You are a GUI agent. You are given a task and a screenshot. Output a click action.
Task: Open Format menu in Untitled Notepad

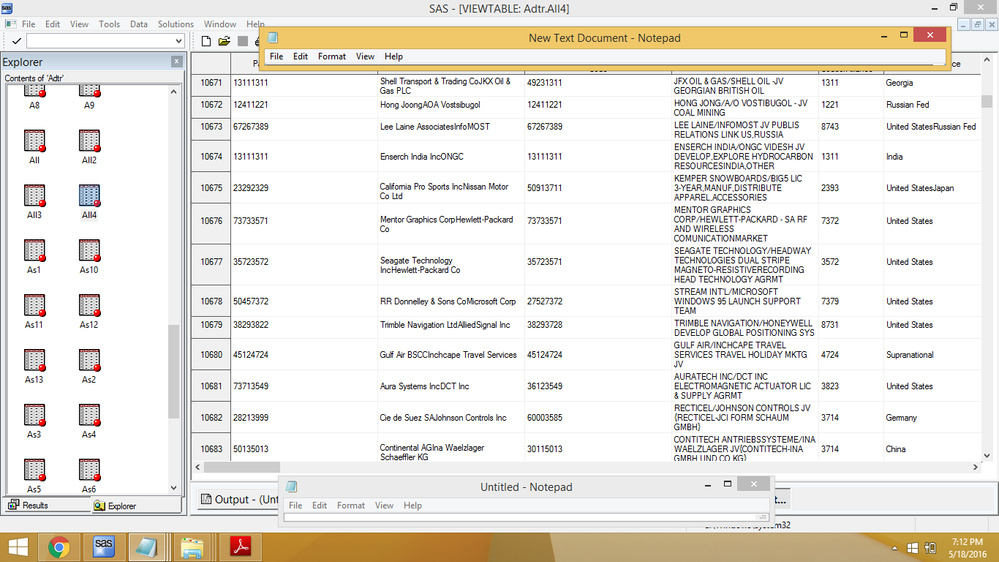coord(351,505)
